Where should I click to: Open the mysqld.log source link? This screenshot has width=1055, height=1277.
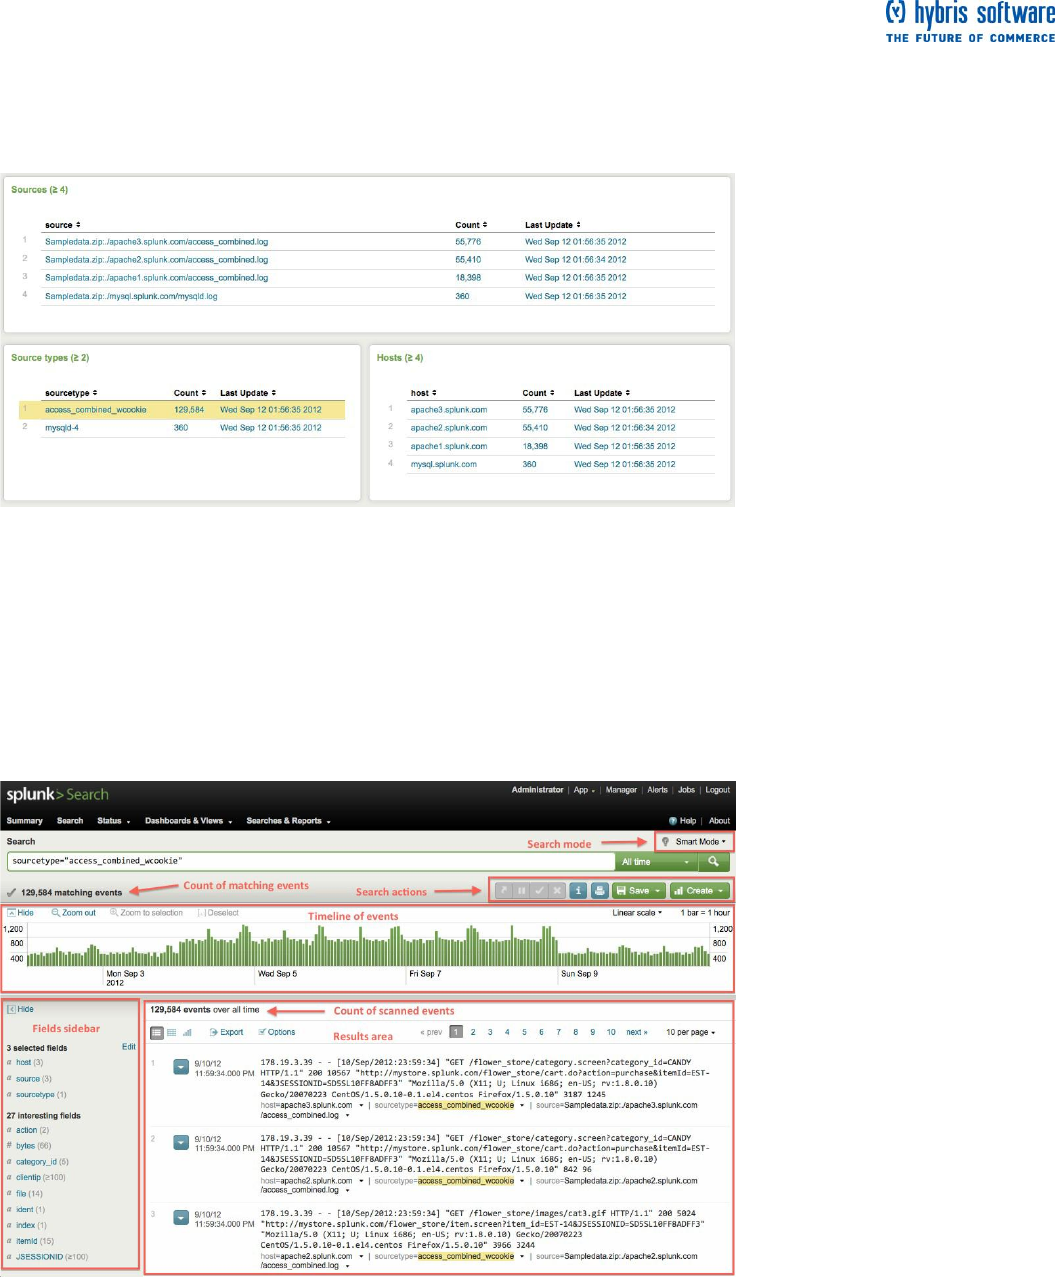[x=131, y=296]
